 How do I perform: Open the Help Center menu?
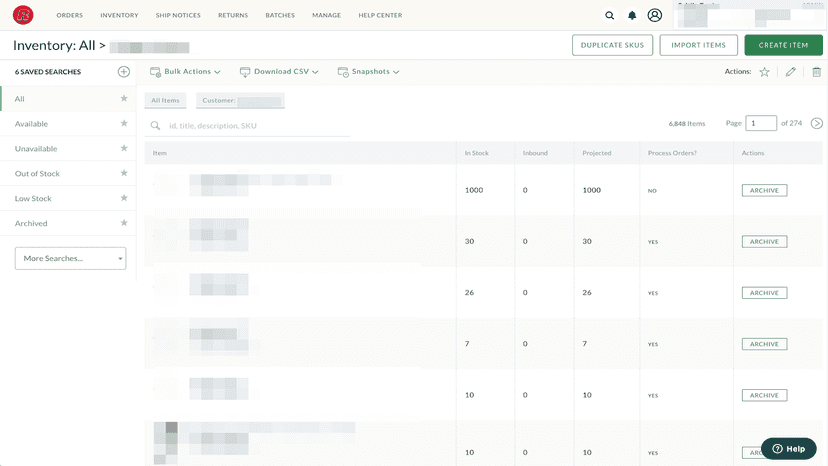[x=380, y=15]
